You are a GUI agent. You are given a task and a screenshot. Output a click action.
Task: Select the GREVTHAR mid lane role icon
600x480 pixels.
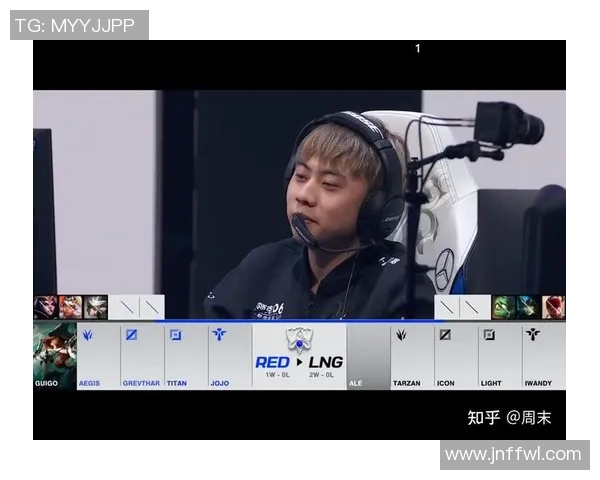[131, 335]
